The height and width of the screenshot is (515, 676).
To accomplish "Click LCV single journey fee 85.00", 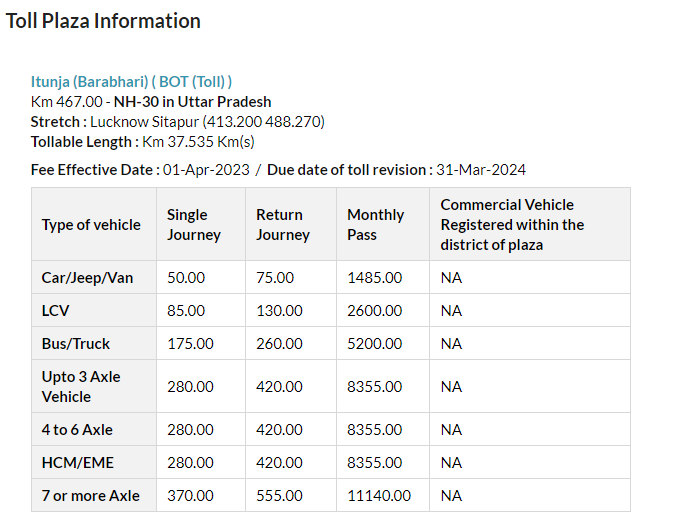I will point(186,311).
